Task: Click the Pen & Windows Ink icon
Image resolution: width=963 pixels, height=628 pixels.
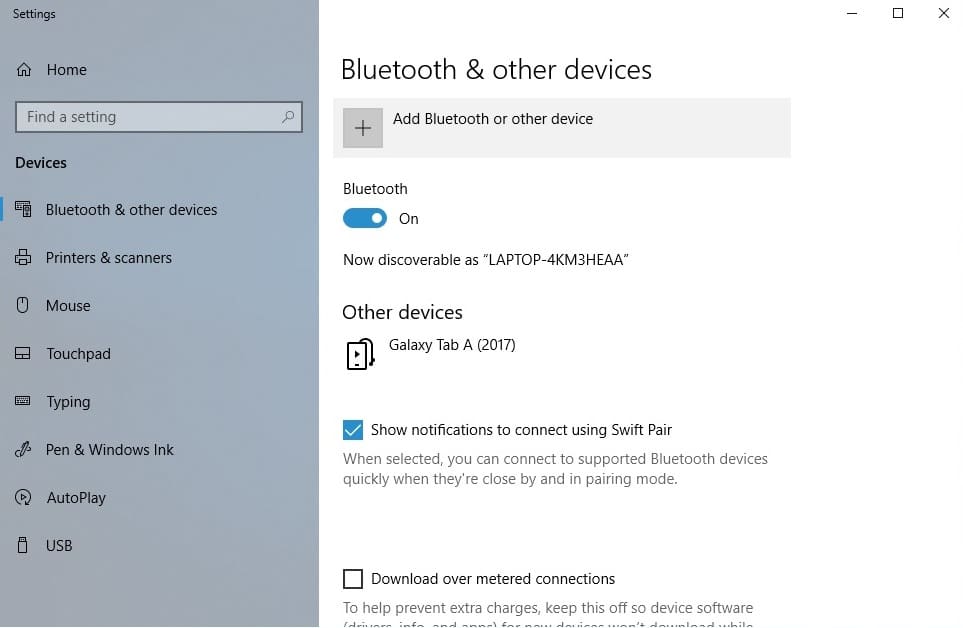Action: point(24,450)
